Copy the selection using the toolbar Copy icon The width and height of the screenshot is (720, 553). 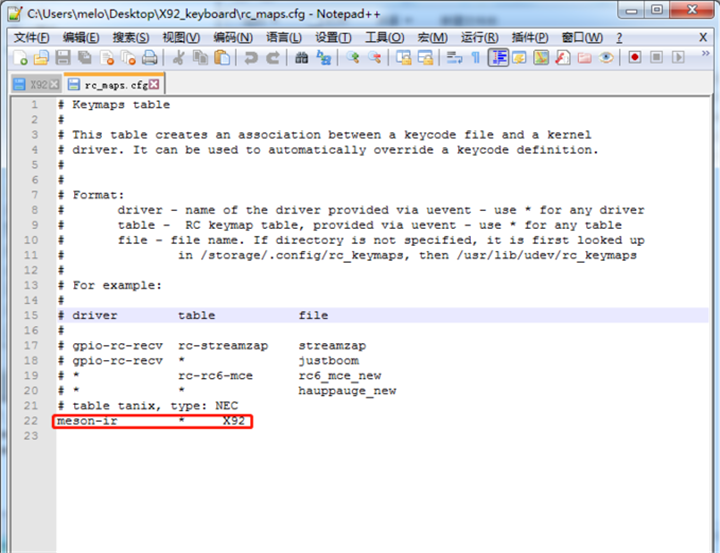pos(200,58)
